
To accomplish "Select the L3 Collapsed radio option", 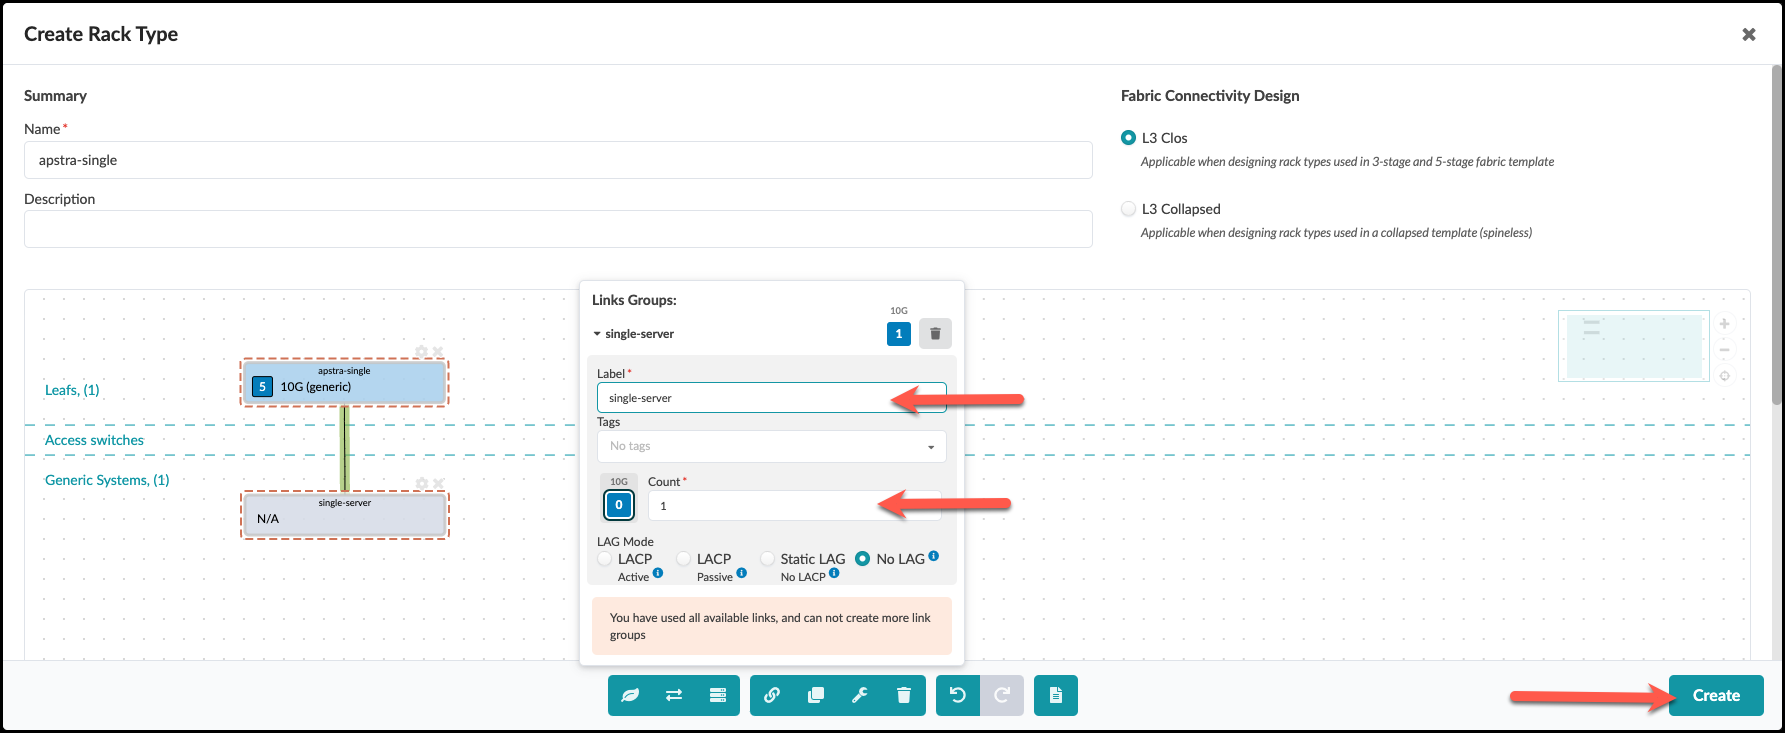I will pos(1129,209).
